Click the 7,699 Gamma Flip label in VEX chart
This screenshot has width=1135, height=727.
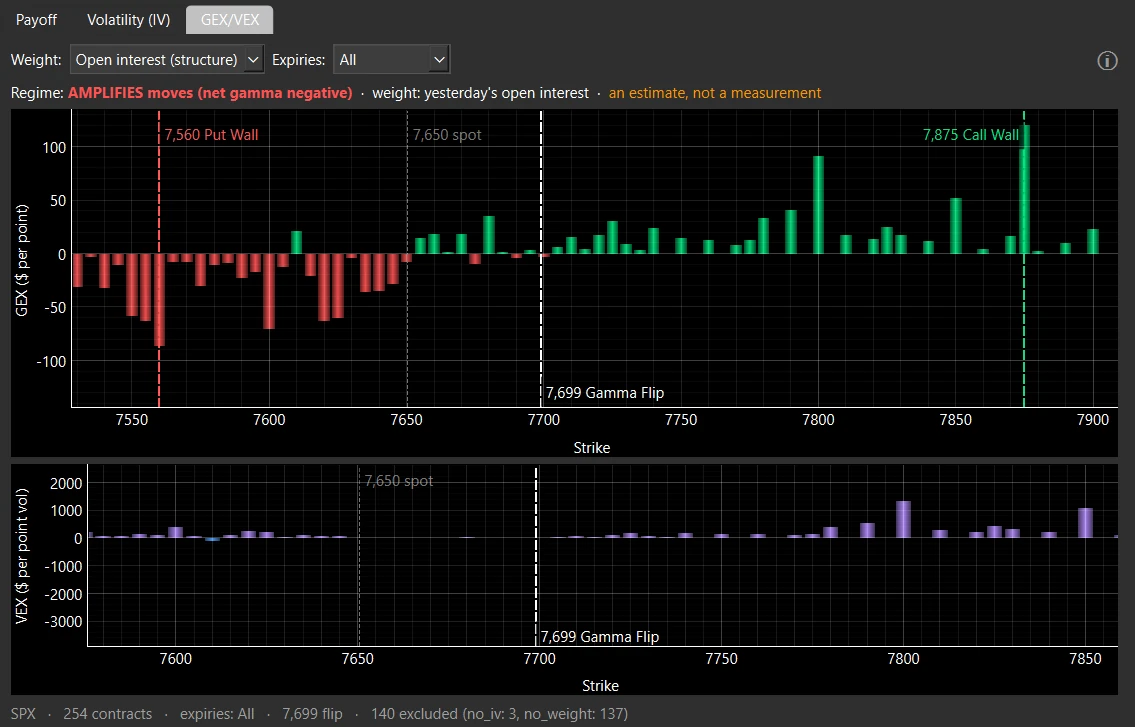[x=599, y=636]
